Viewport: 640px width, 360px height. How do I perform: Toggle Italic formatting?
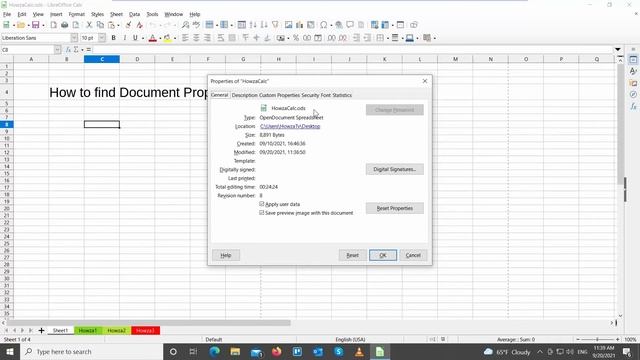[x=124, y=38]
